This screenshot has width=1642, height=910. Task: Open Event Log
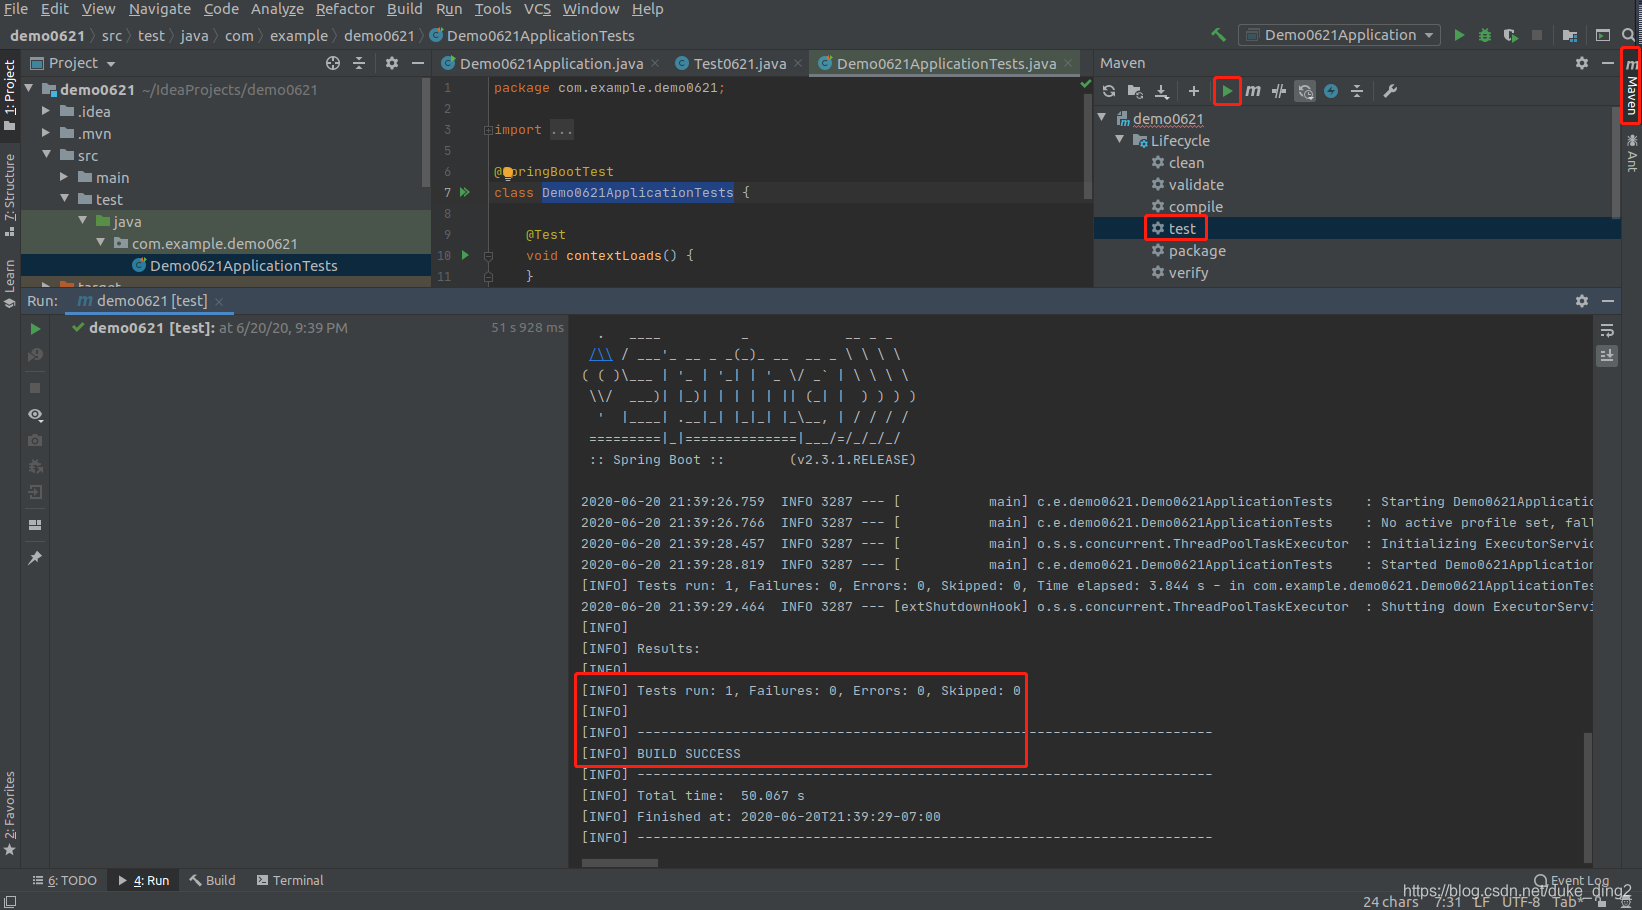(x=1572, y=881)
